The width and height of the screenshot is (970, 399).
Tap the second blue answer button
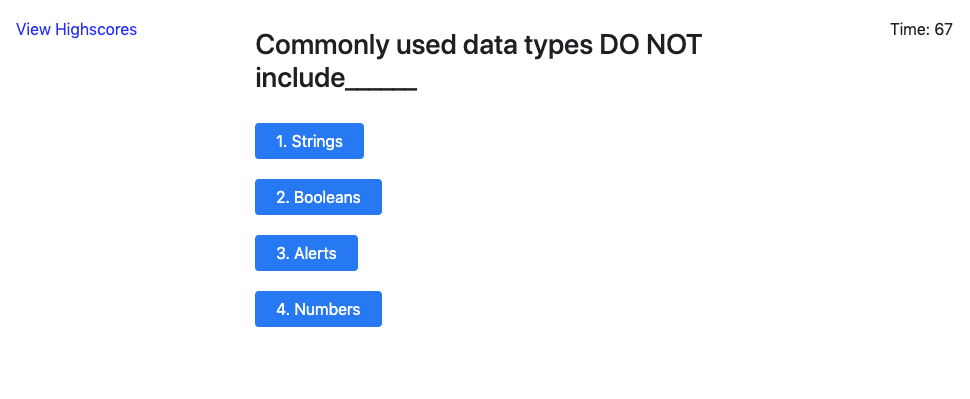click(318, 197)
